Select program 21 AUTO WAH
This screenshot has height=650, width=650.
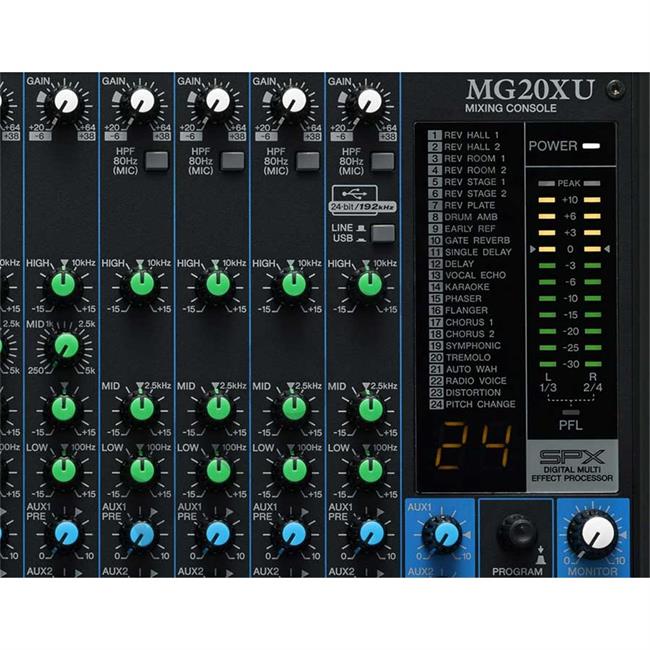pos(463,369)
